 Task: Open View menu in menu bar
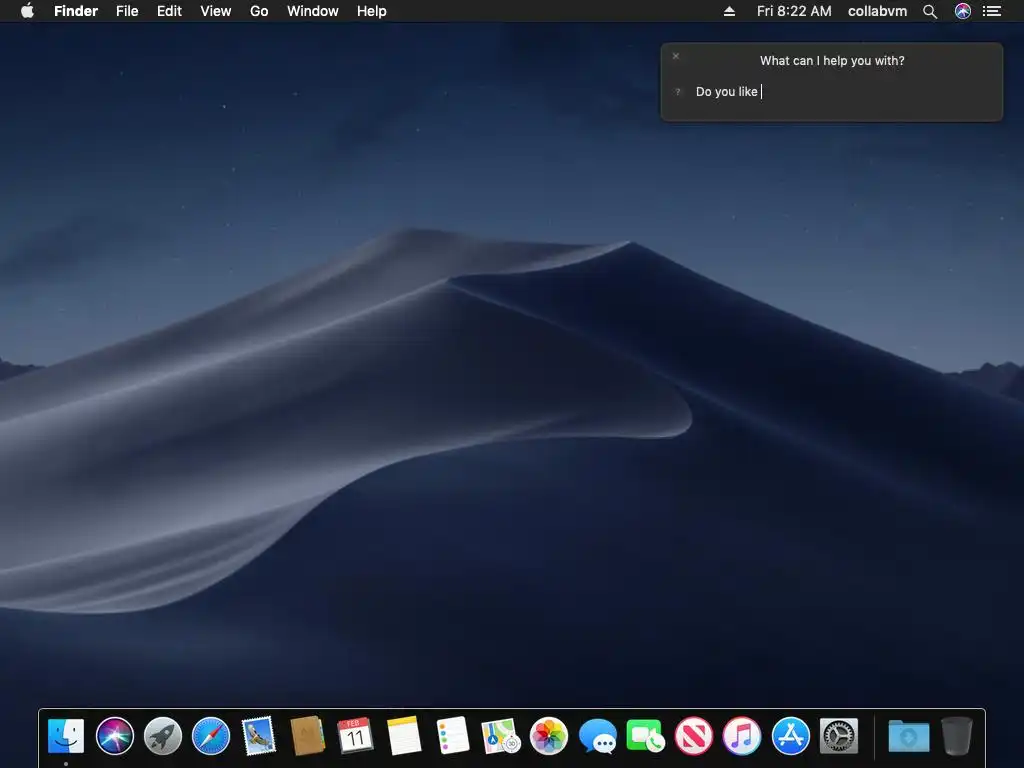tap(216, 11)
